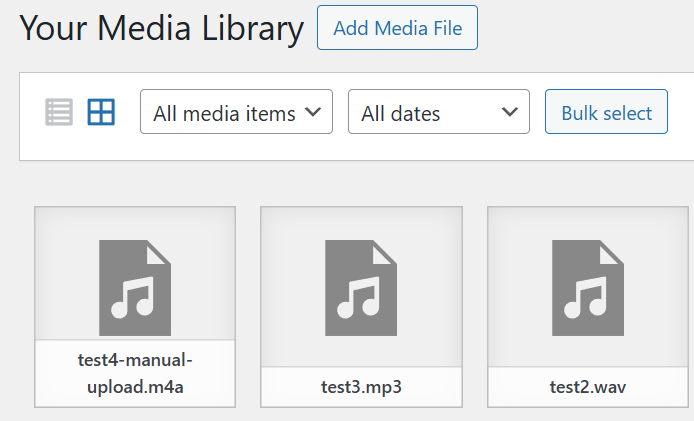Click the chevron arrow on All media items
694x421 pixels.
coord(314,112)
